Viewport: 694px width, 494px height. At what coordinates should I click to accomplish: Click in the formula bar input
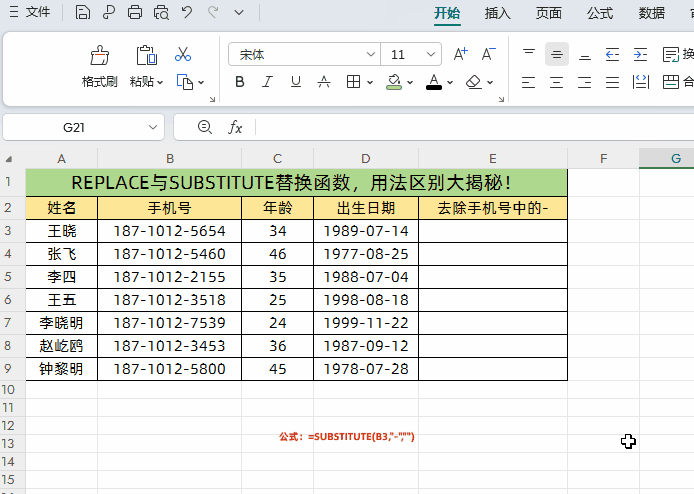tap(474, 127)
